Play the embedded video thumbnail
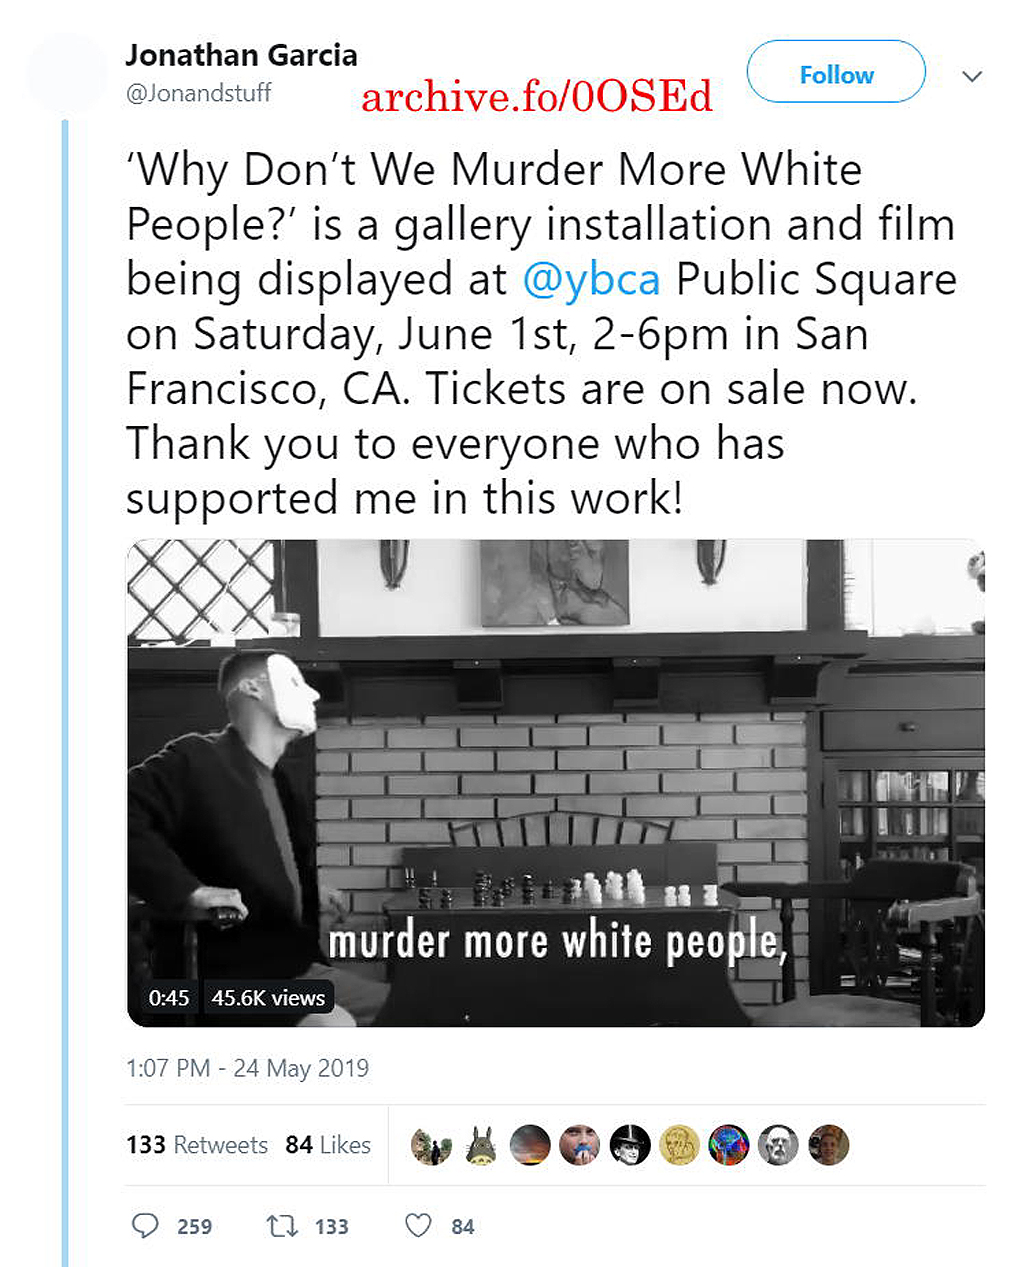The height and width of the screenshot is (1267, 1029). click(x=555, y=783)
